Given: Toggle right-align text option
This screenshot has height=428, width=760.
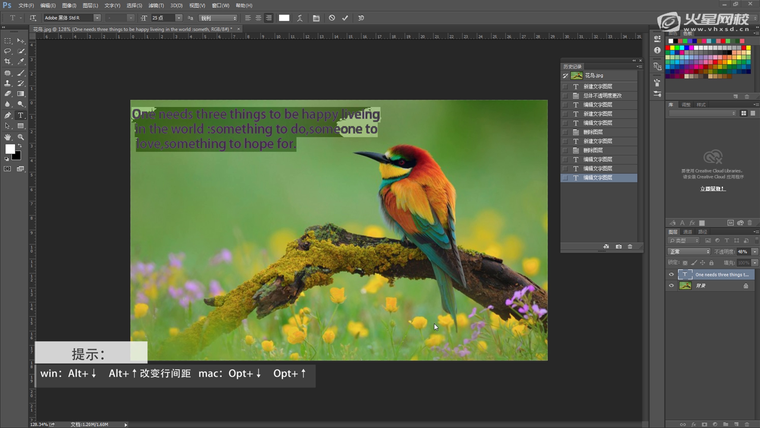Looking at the screenshot, I should (x=267, y=18).
